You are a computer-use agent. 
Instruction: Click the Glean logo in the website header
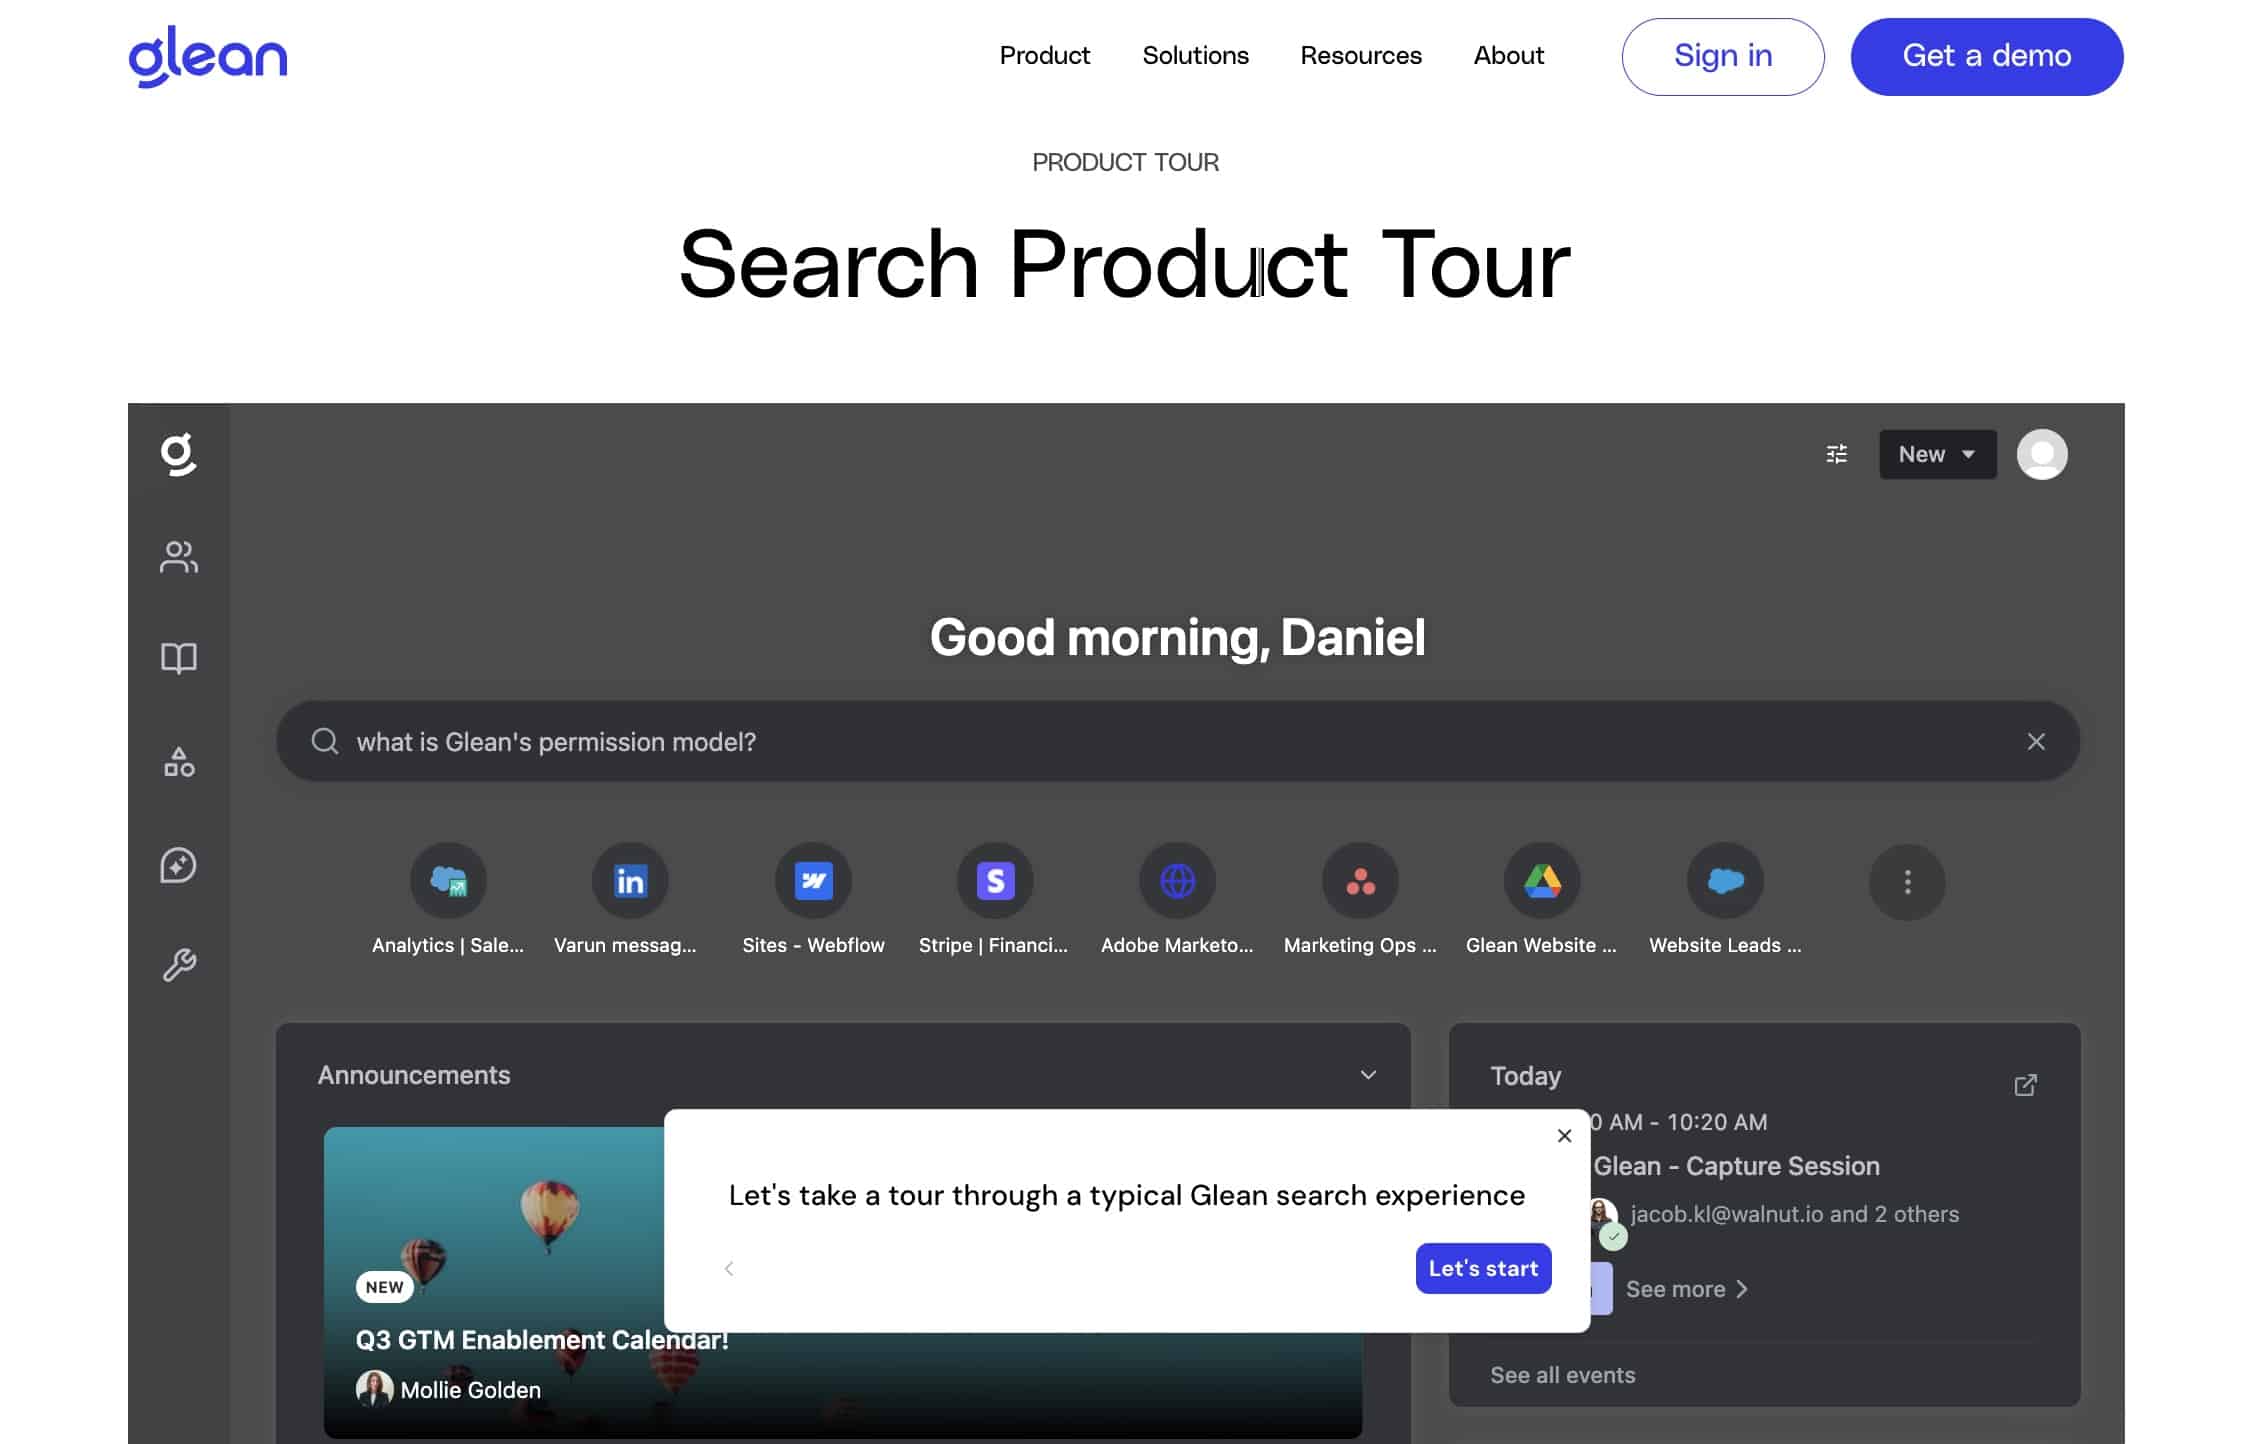tap(208, 56)
